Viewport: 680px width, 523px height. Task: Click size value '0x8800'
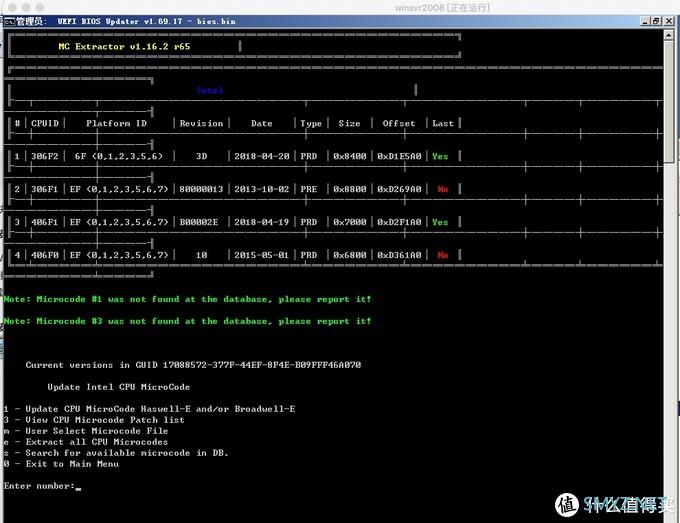[350, 189]
